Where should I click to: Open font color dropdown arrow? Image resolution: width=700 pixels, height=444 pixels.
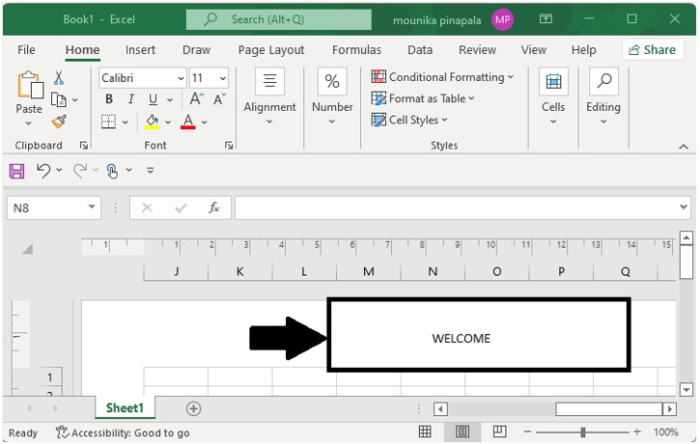(204, 122)
